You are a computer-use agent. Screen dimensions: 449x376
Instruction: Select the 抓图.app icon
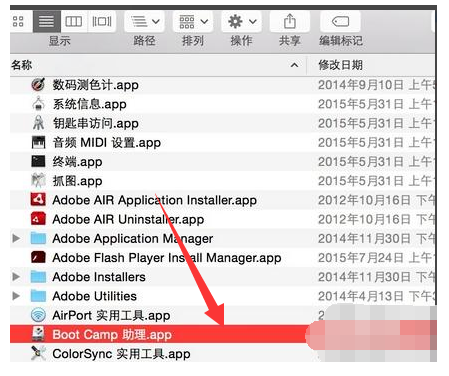coord(38,181)
